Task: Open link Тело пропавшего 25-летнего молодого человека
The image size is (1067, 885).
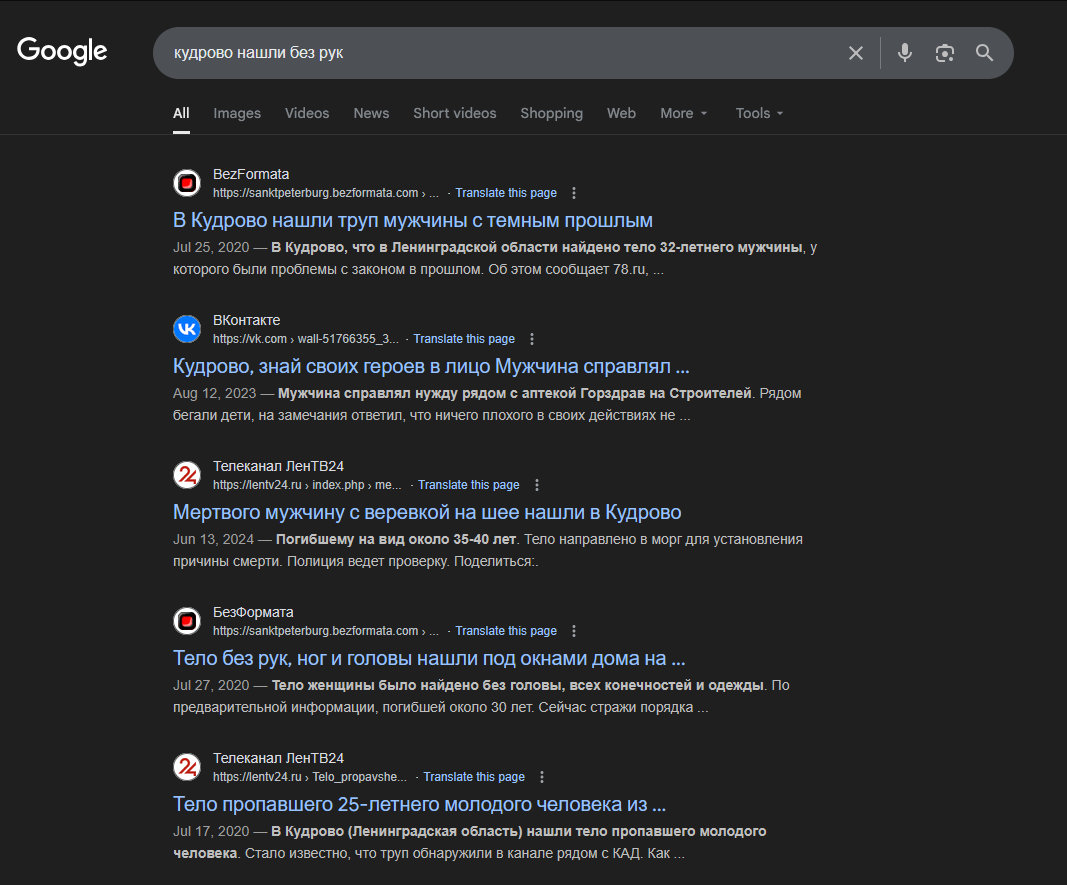Action: click(419, 805)
